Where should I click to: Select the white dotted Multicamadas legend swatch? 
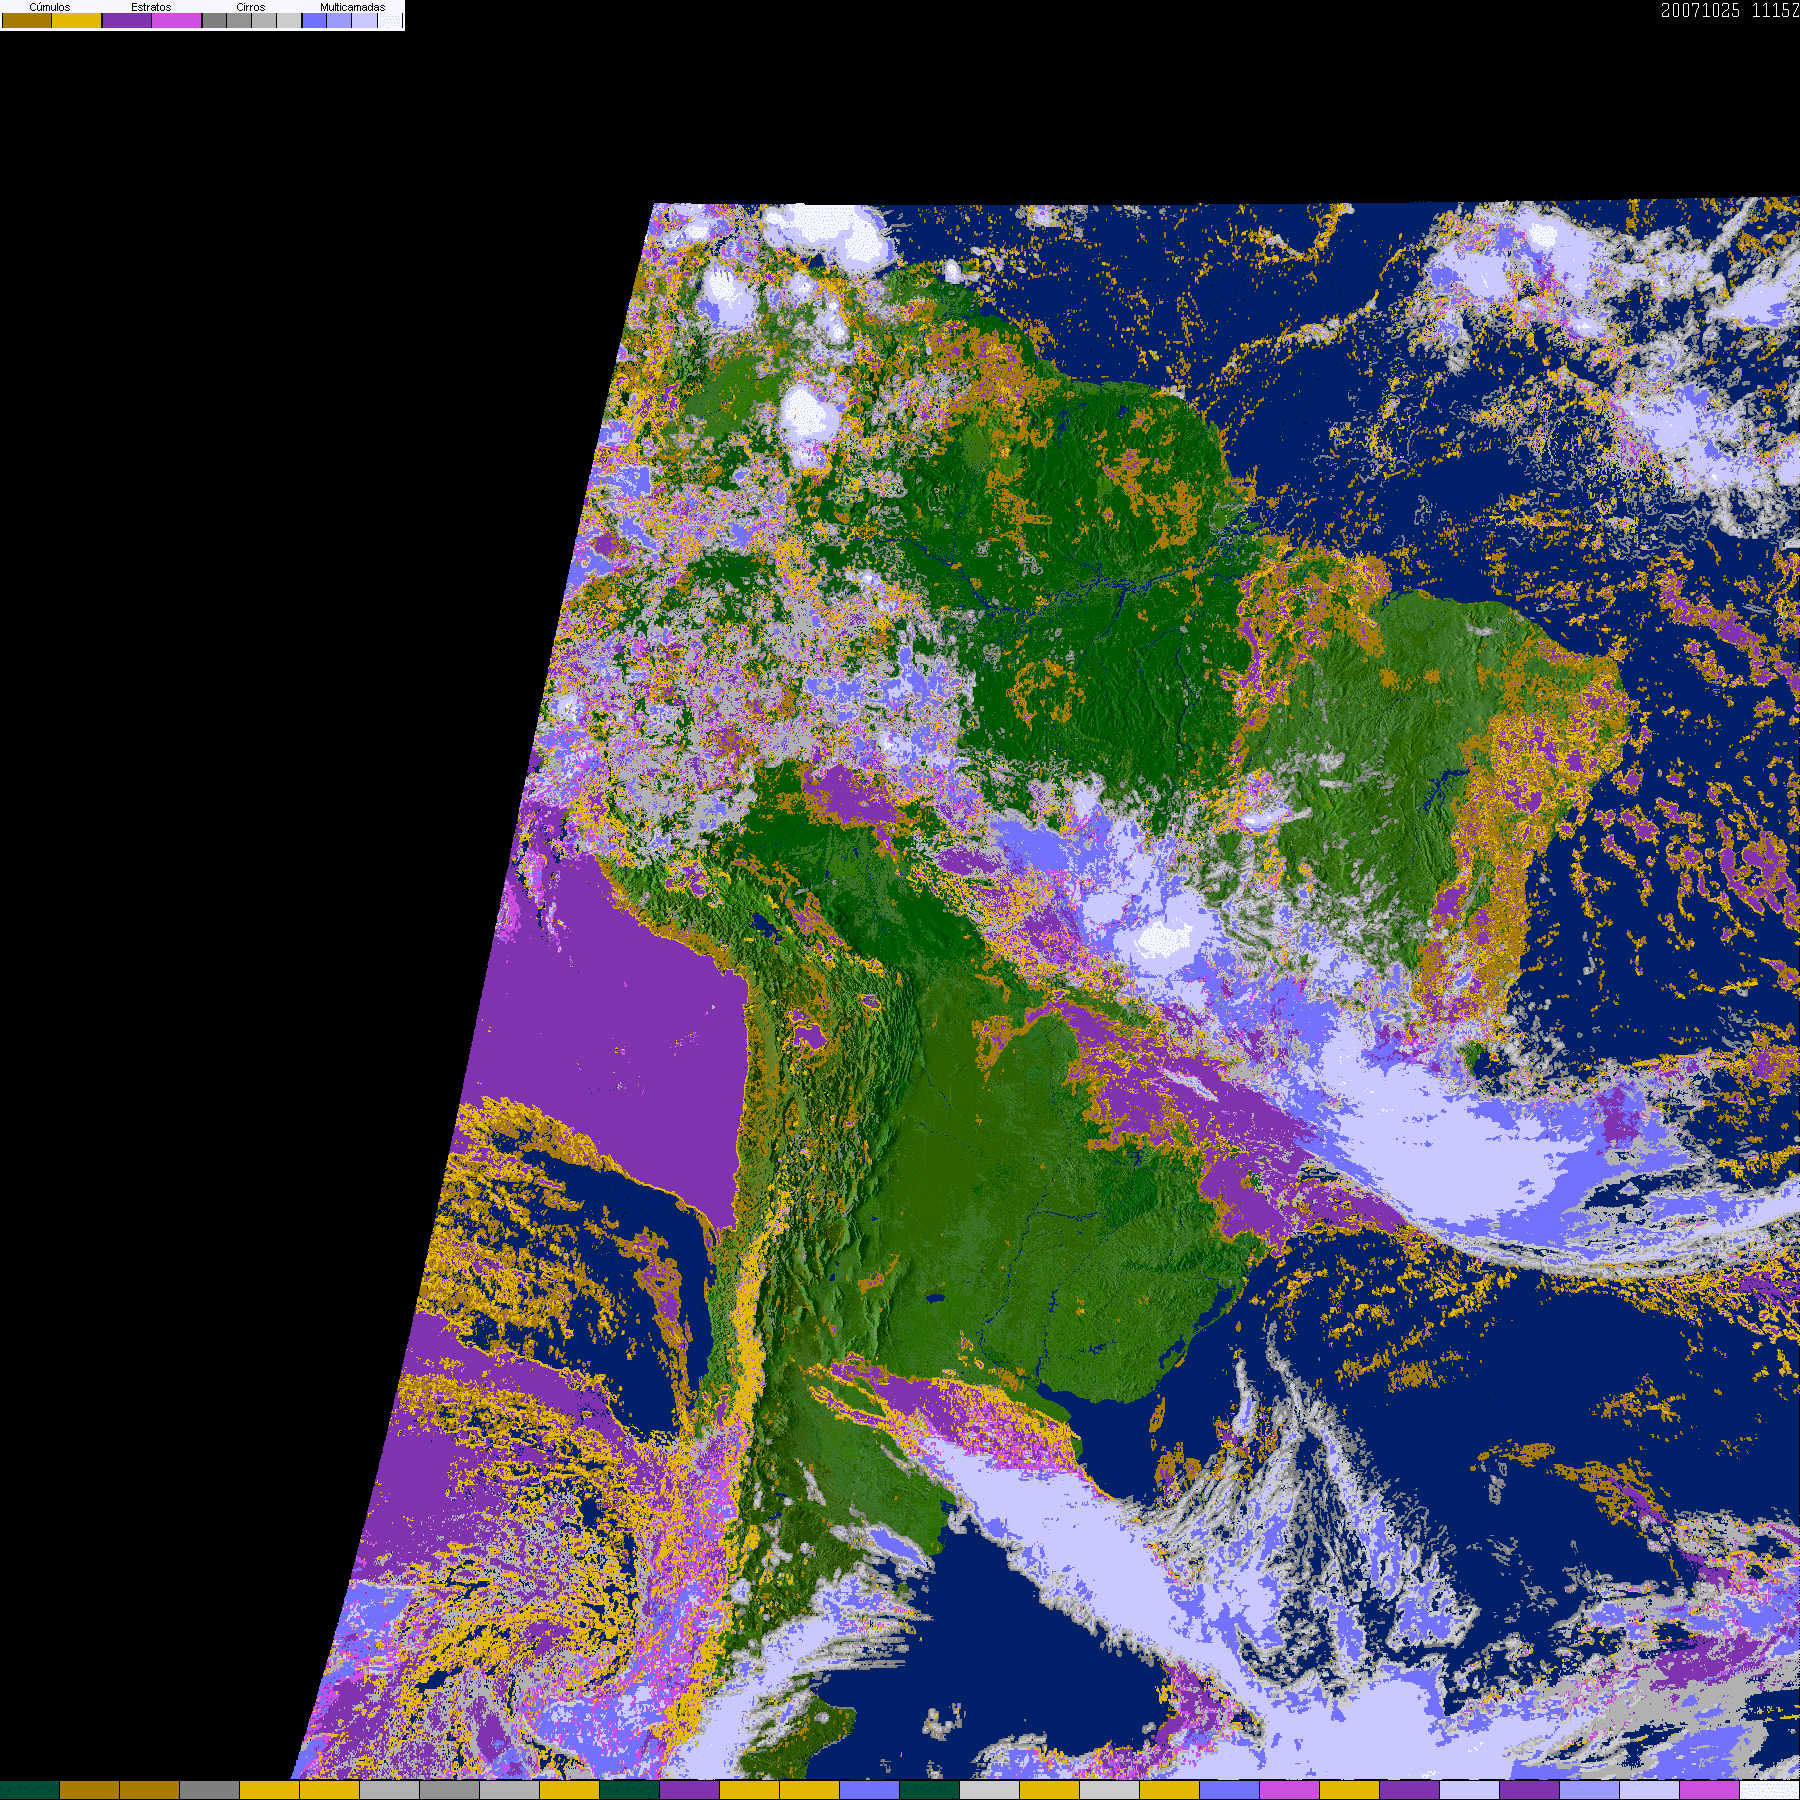(x=390, y=20)
